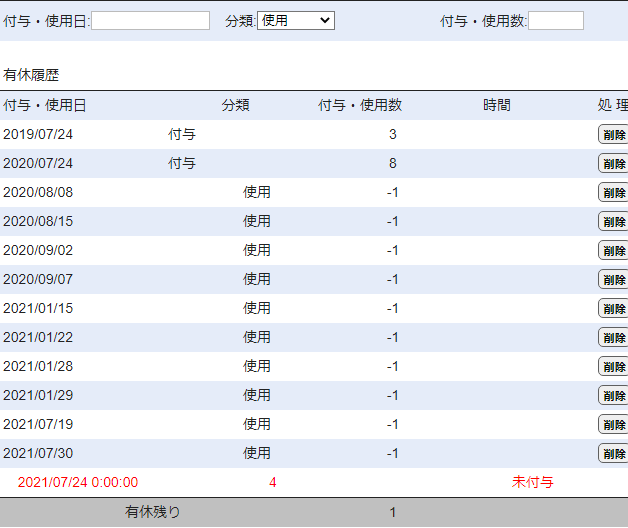Delete the 2019/07/24 付与 record
Image resolution: width=628 pixels, height=528 pixels.
[613, 135]
